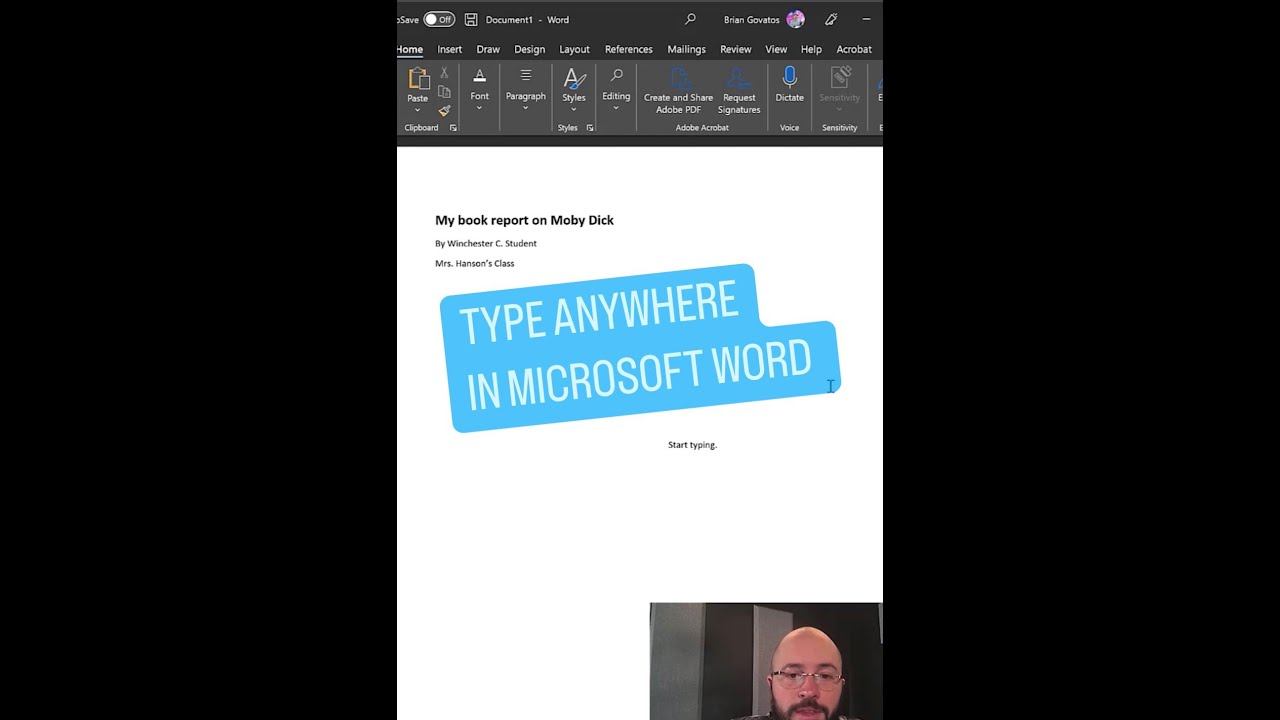Open the search magnifier in title bar
Viewport: 1280px width, 720px height.
[690, 19]
